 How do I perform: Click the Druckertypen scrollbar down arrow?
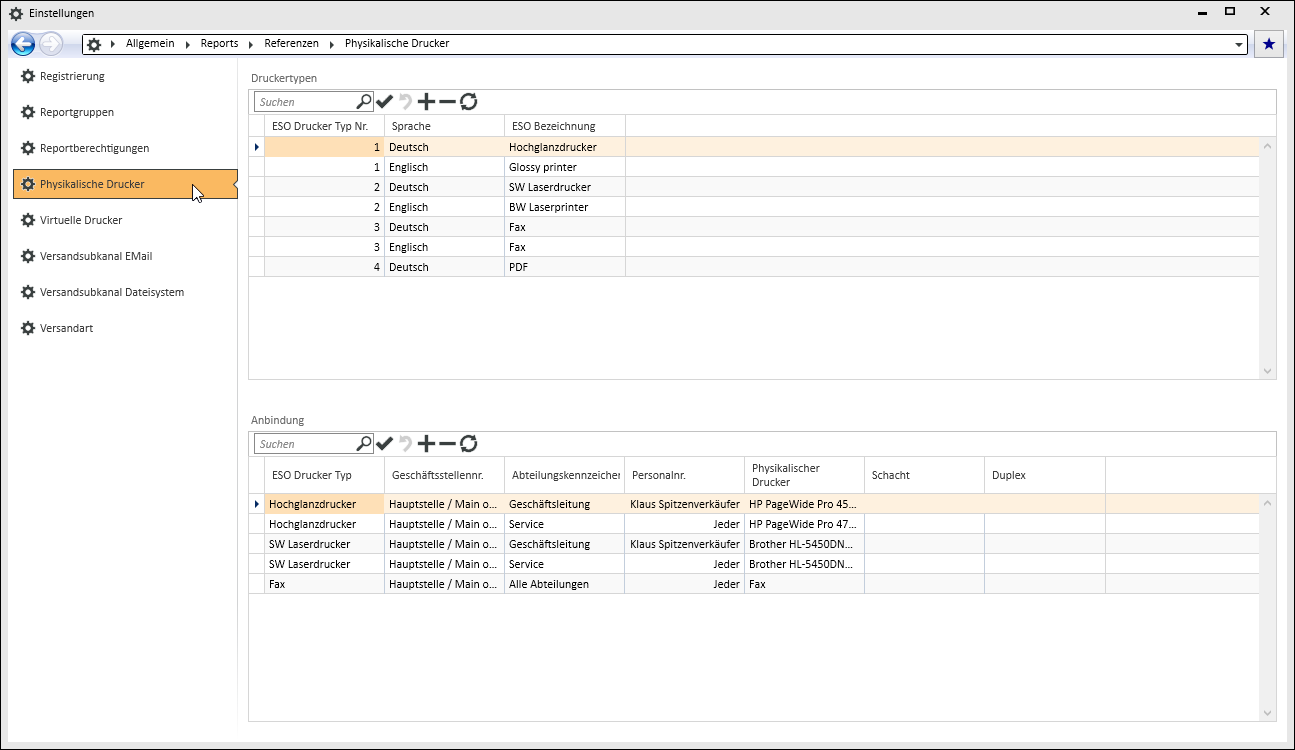point(1268,371)
